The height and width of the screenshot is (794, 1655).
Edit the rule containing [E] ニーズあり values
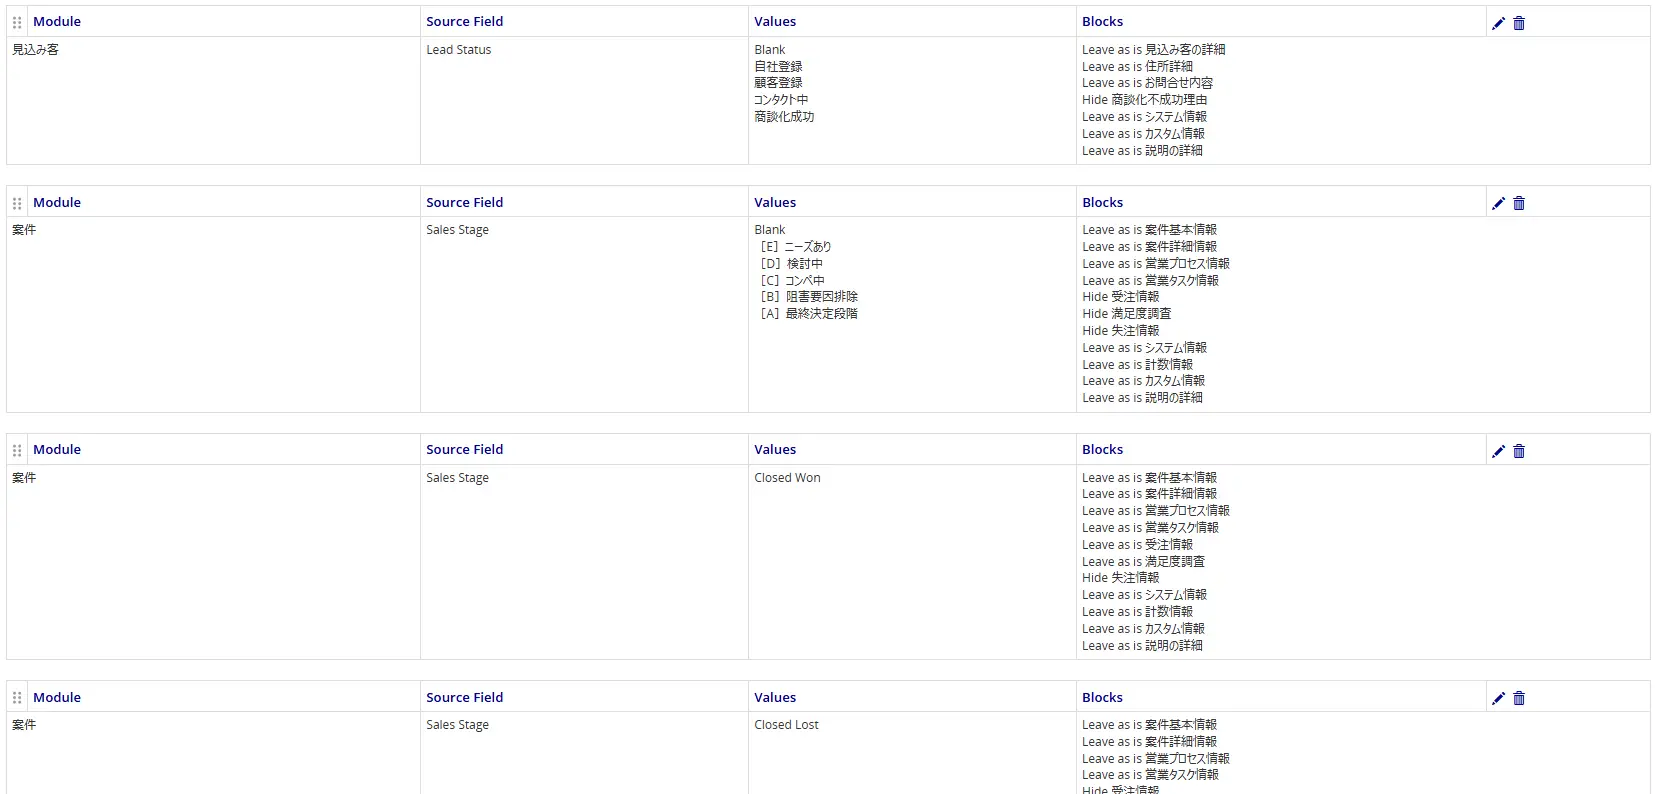pos(1498,203)
